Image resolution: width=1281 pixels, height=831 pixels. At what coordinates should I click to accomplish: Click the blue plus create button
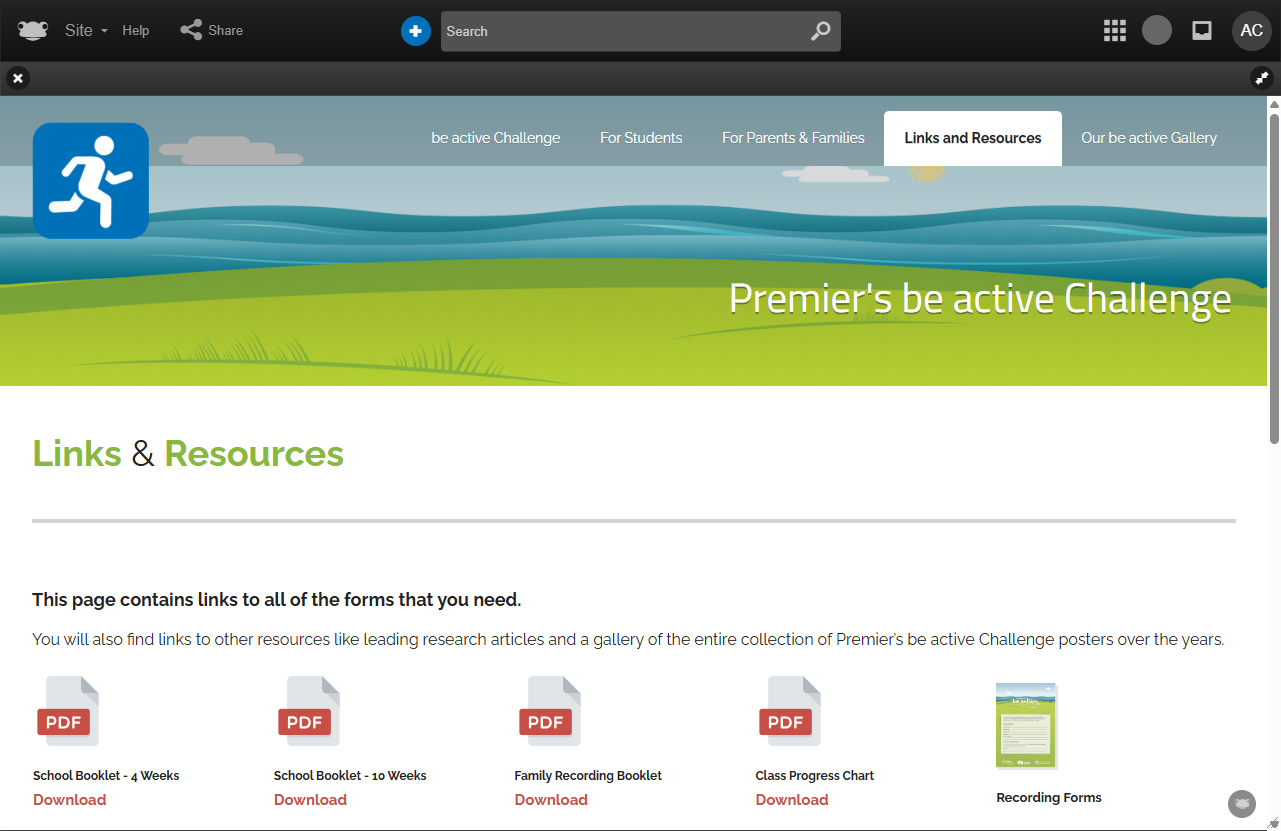[x=416, y=31]
